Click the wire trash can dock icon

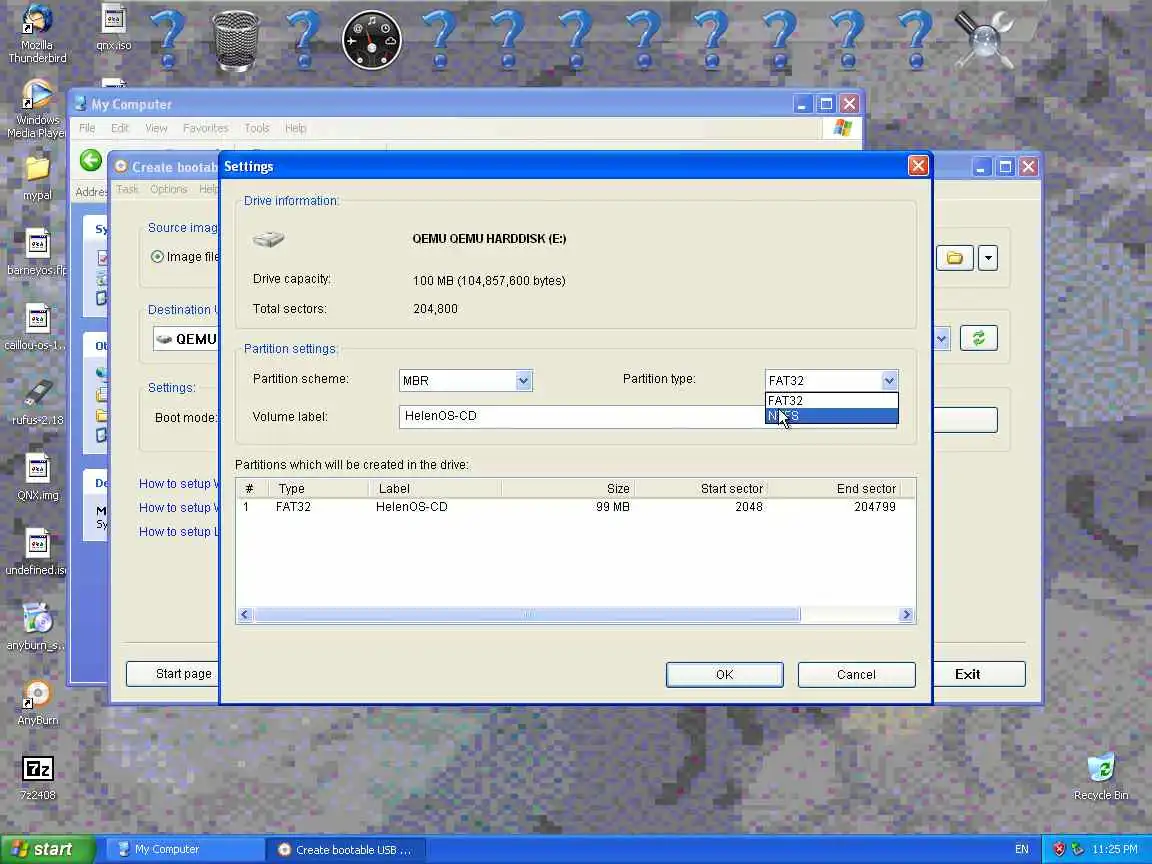click(235, 40)
